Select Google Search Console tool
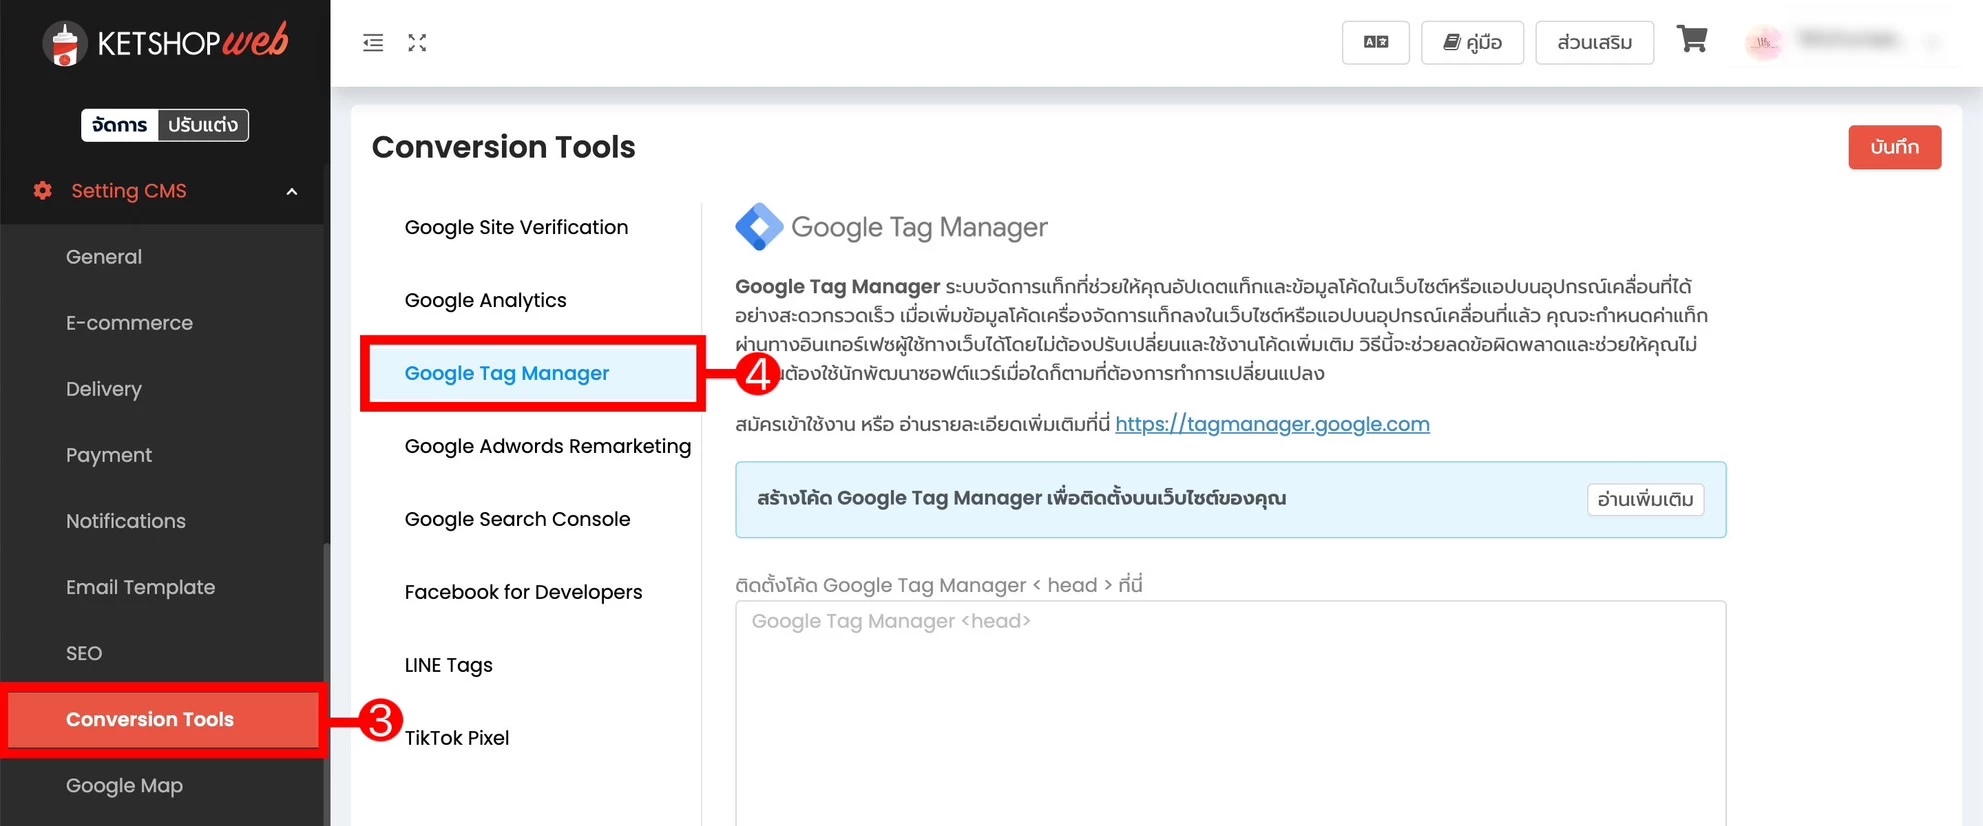The height and width of the screenshot is (826, 1983). click(517, 519)
